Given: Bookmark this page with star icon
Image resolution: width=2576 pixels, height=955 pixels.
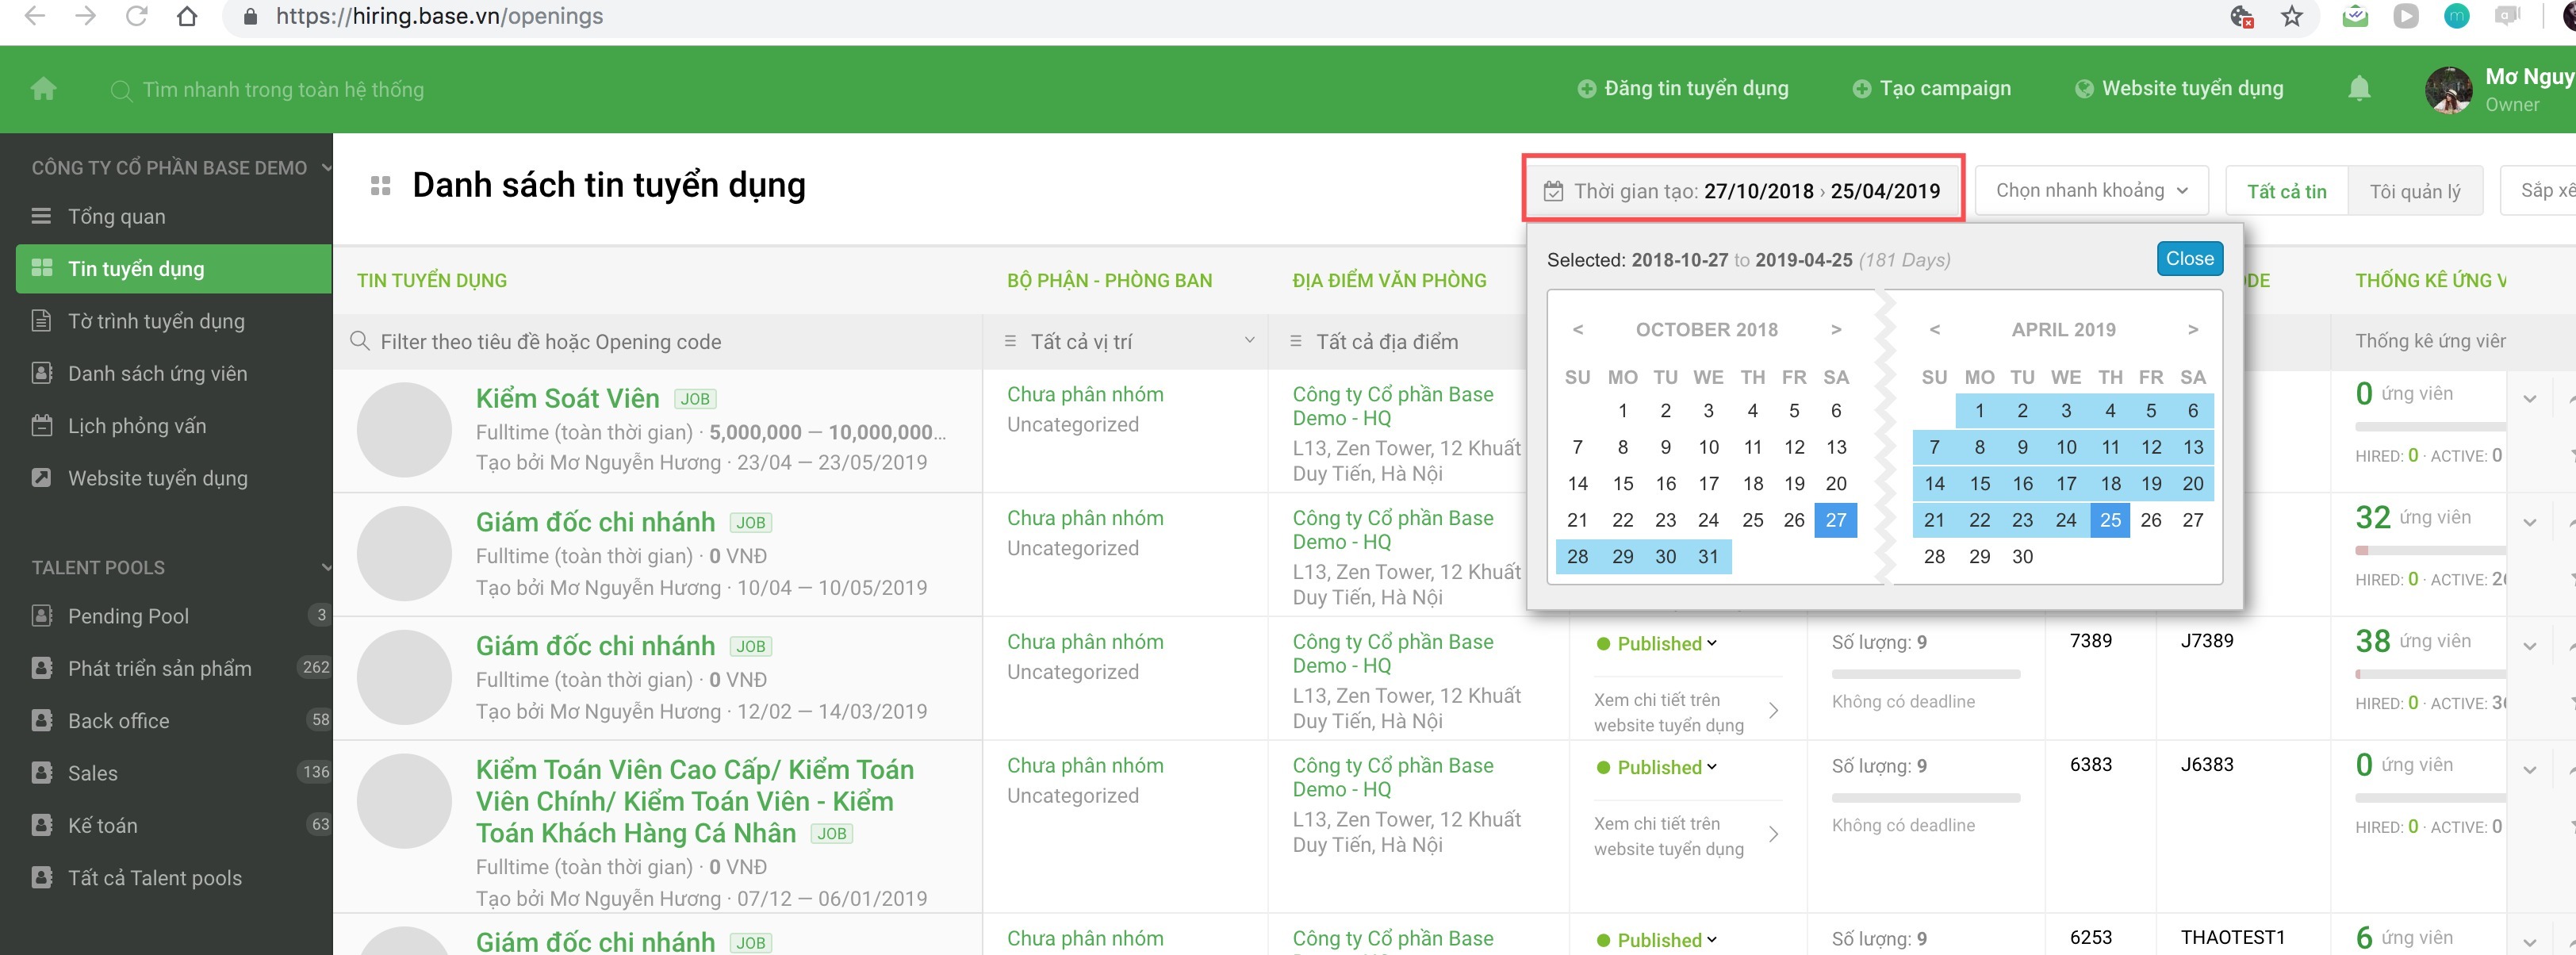Looking at the screenshot, I should click(x=2291, y=16).
